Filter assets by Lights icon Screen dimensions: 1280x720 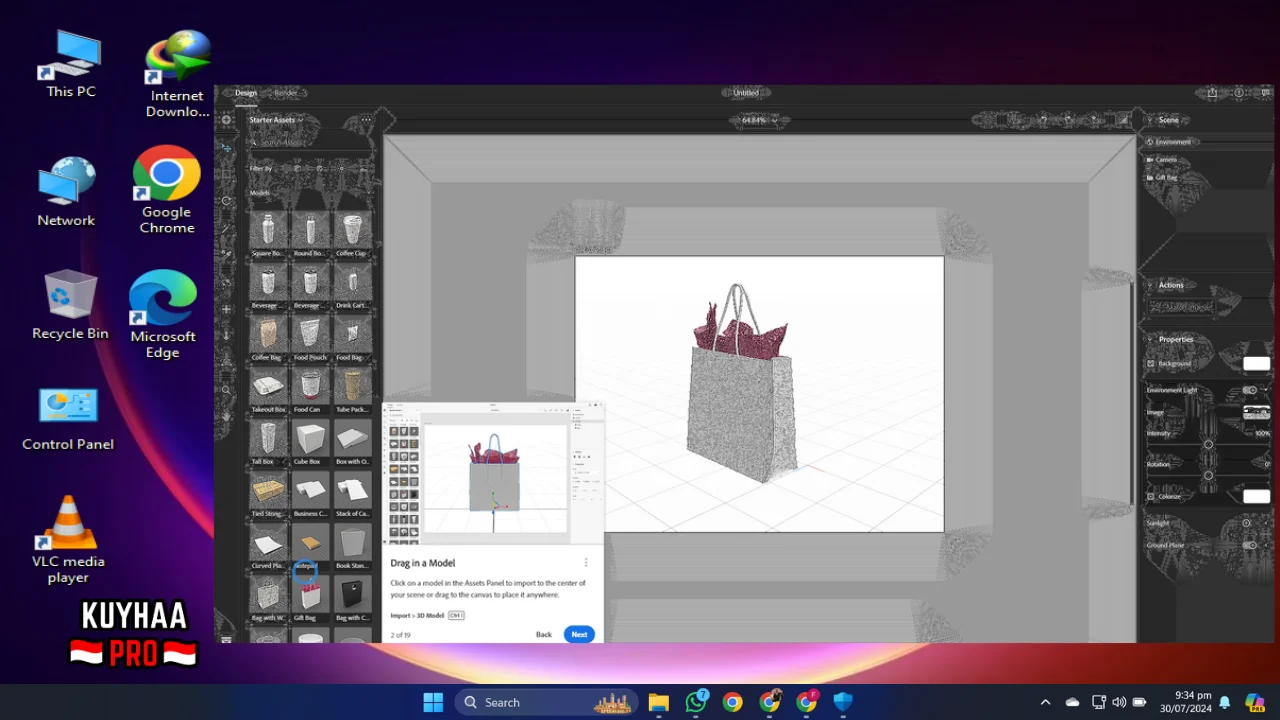[x=342, y=168]
